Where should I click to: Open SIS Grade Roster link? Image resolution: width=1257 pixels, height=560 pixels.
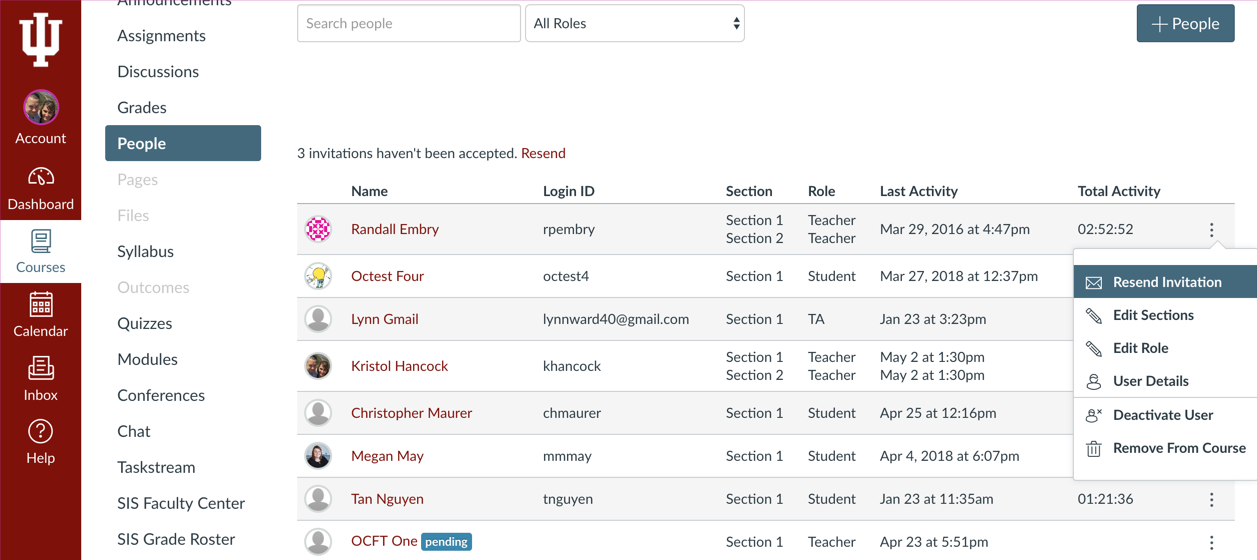pos(176,539)
